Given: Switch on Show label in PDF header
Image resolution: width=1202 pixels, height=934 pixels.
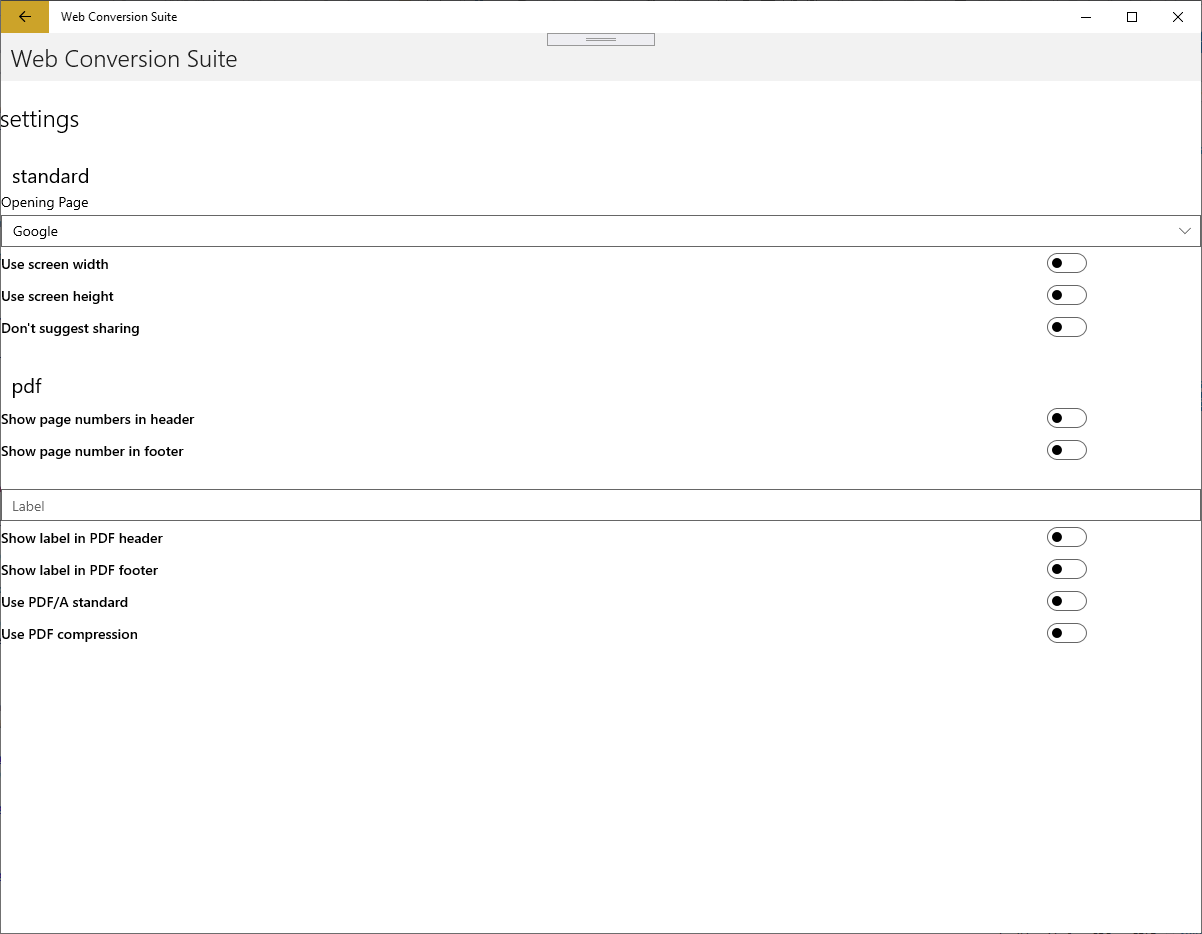Looking at the screenshot, I should point(1066,538).
